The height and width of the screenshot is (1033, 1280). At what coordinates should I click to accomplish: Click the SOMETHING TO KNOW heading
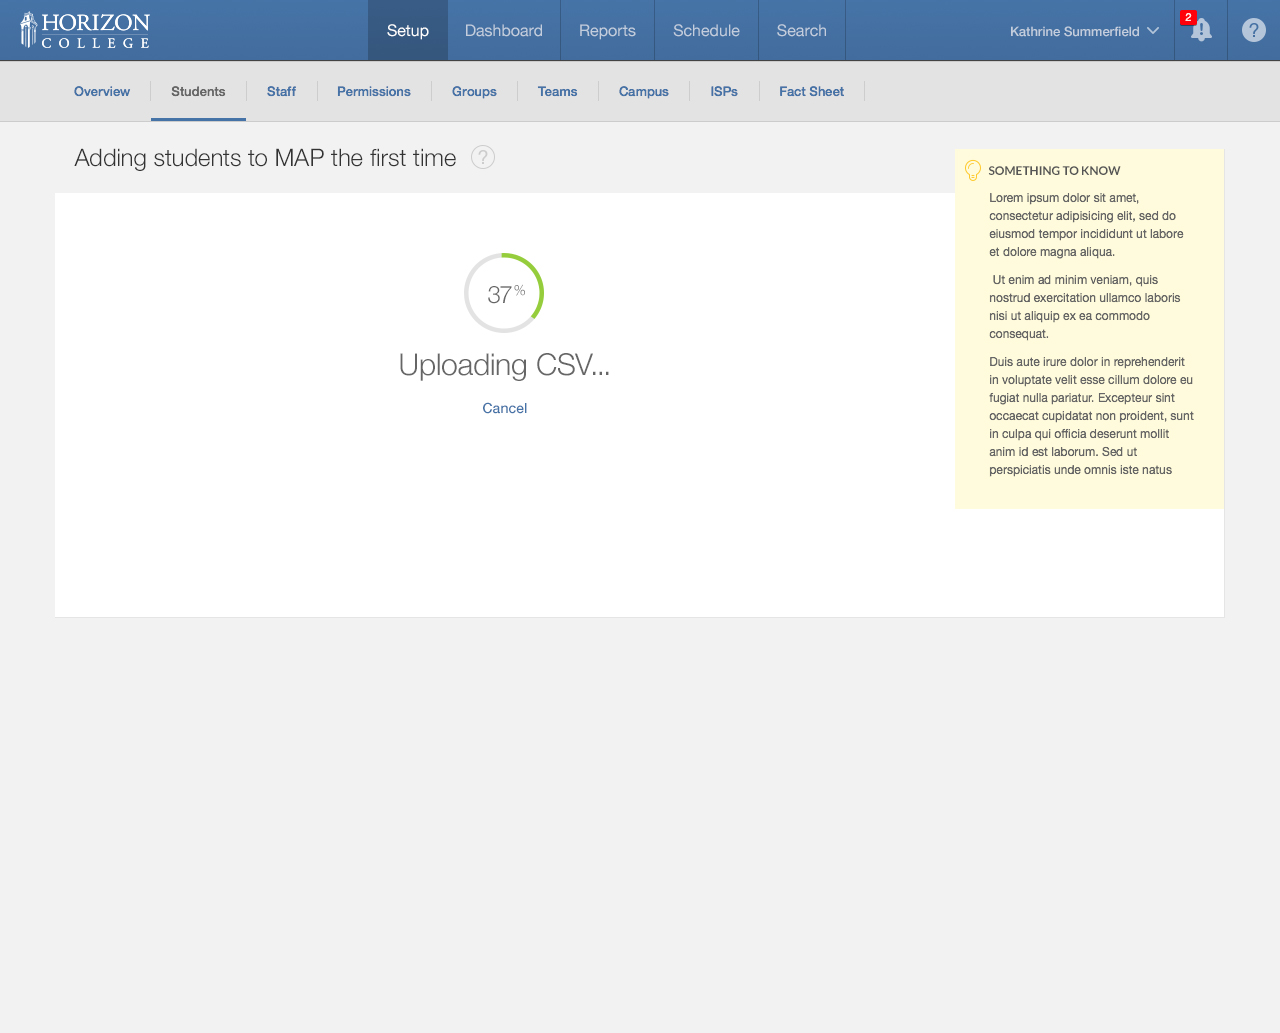[x=1054, y=171]
